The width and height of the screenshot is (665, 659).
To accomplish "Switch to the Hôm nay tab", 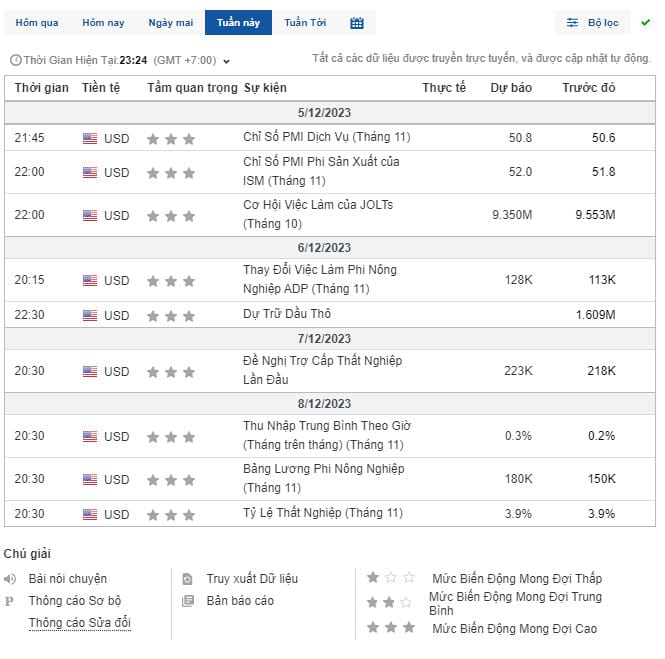I will pyautogui.click(x=103, y=23).
